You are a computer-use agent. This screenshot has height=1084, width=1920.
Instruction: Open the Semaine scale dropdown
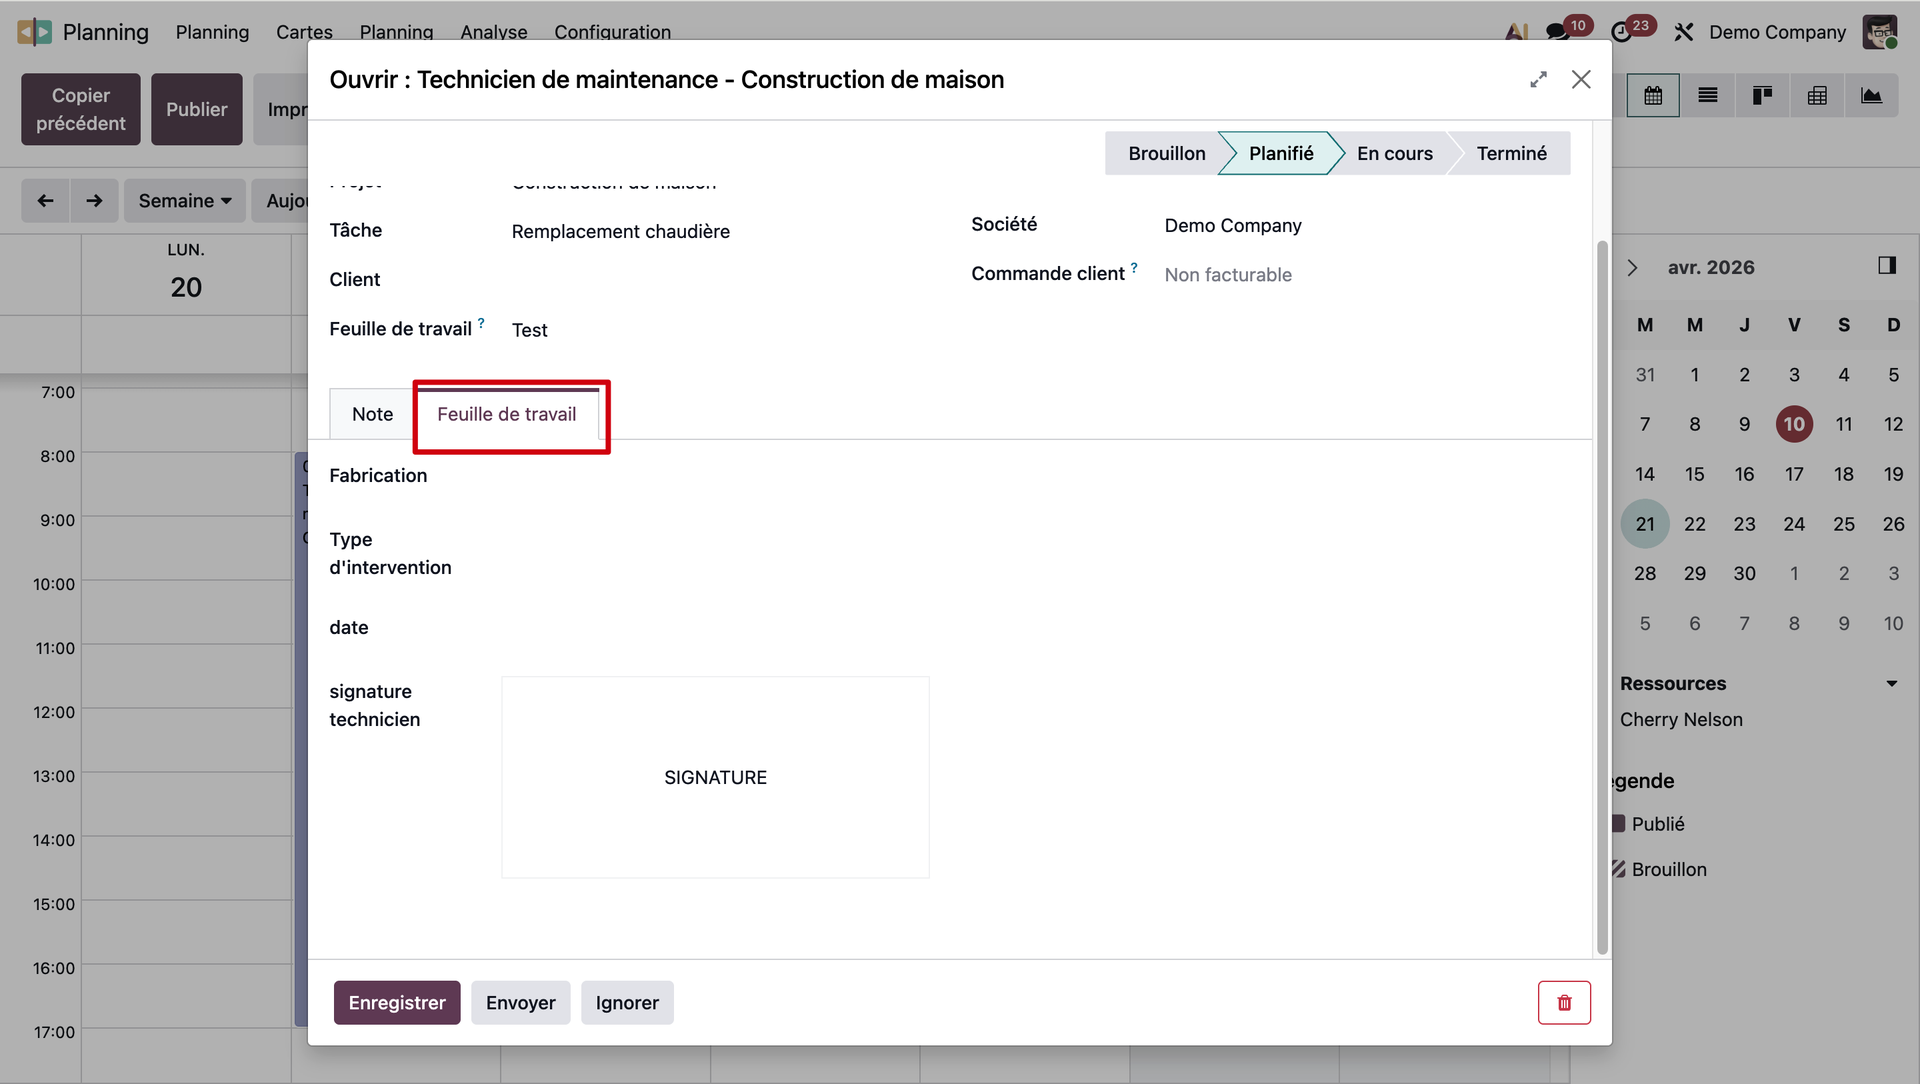[x=184, y=201]
